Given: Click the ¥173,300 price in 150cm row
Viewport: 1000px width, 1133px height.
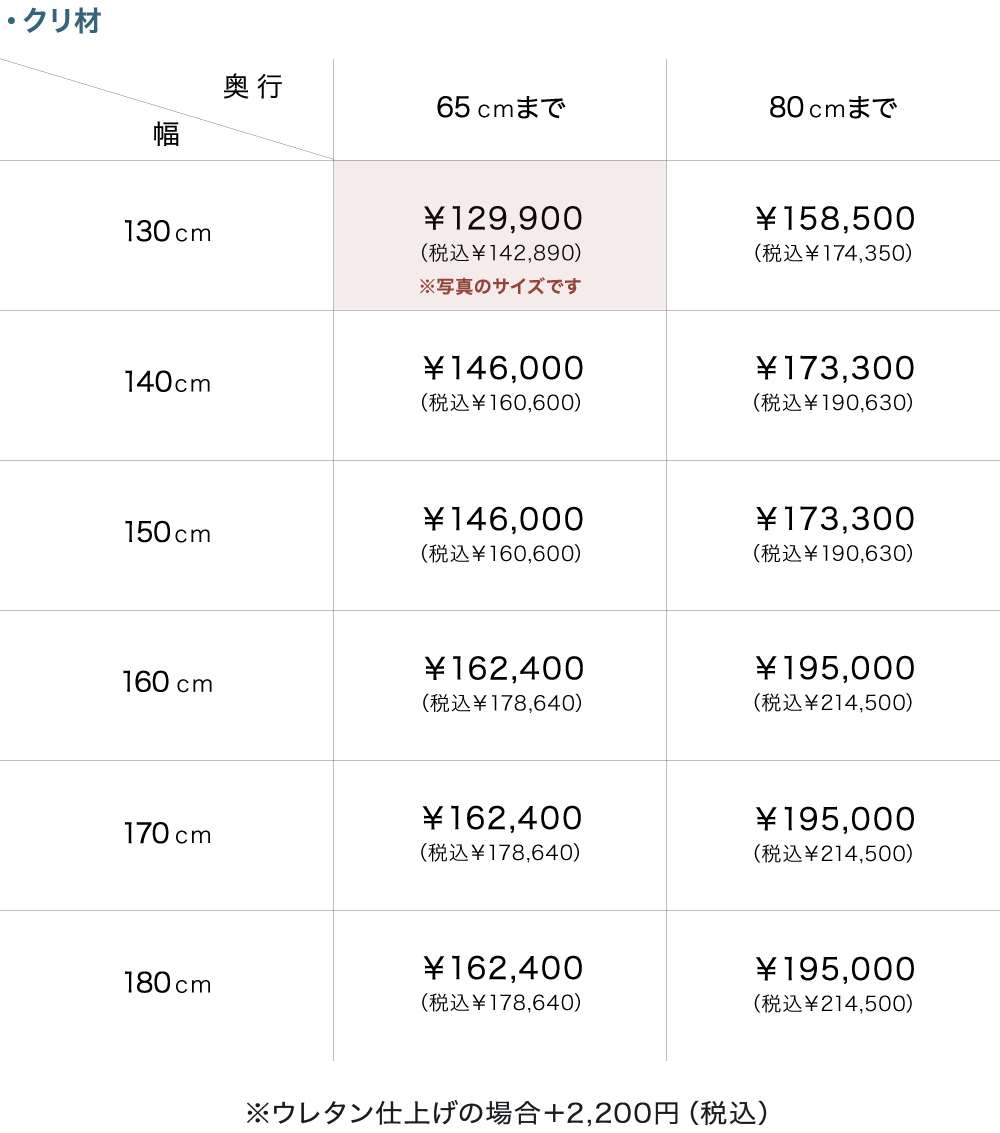Looking at the screenshot, I should 833,520.
